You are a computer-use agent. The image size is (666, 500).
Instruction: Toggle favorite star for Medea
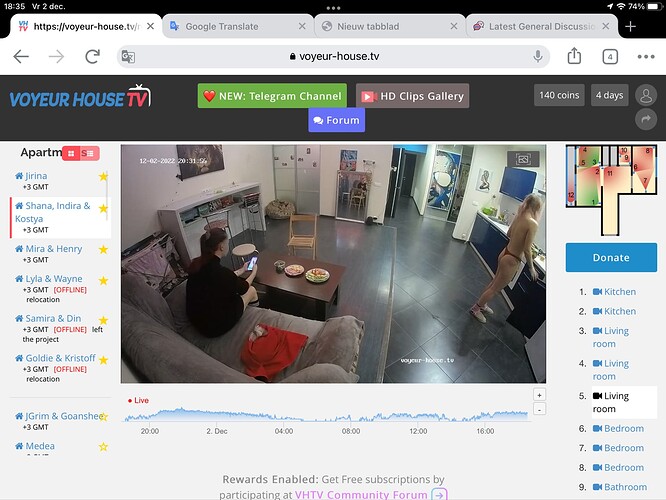(x=103, y=447)
